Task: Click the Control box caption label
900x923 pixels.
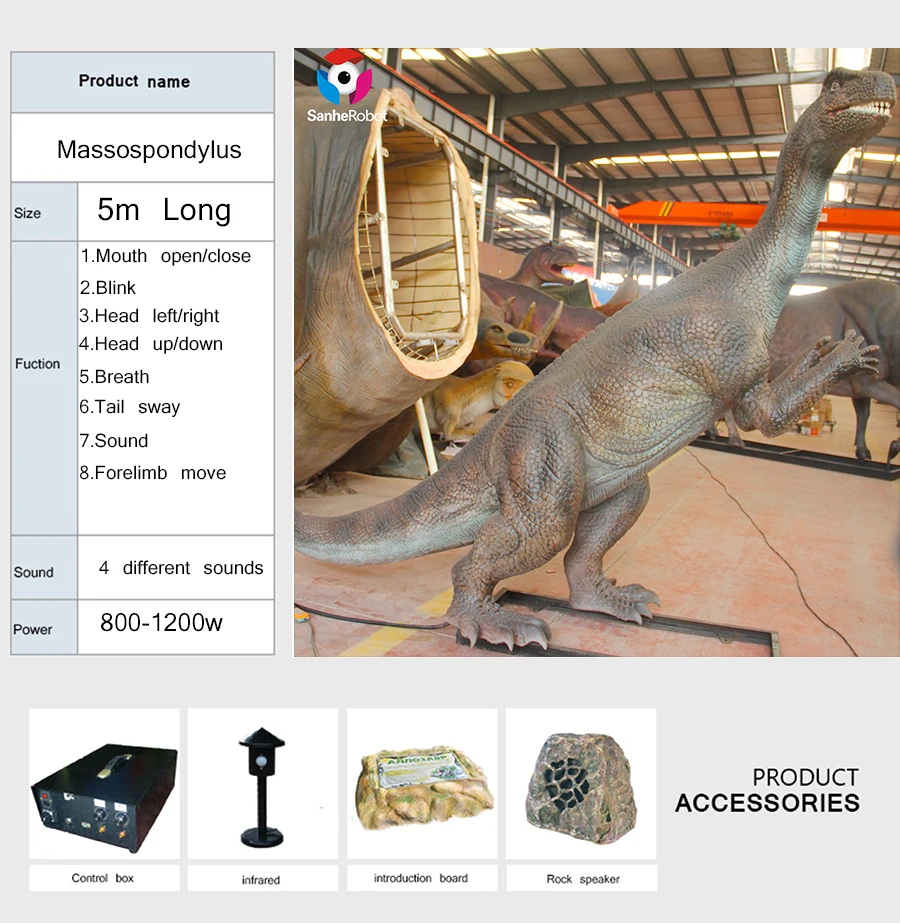Action: coord(102,878)
